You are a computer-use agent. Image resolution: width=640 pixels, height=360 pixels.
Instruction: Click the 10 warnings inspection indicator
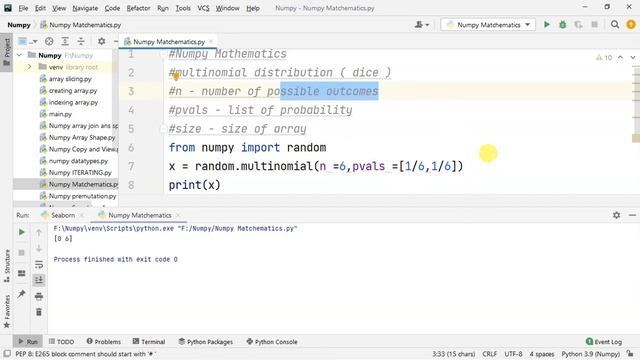point(604,58)
